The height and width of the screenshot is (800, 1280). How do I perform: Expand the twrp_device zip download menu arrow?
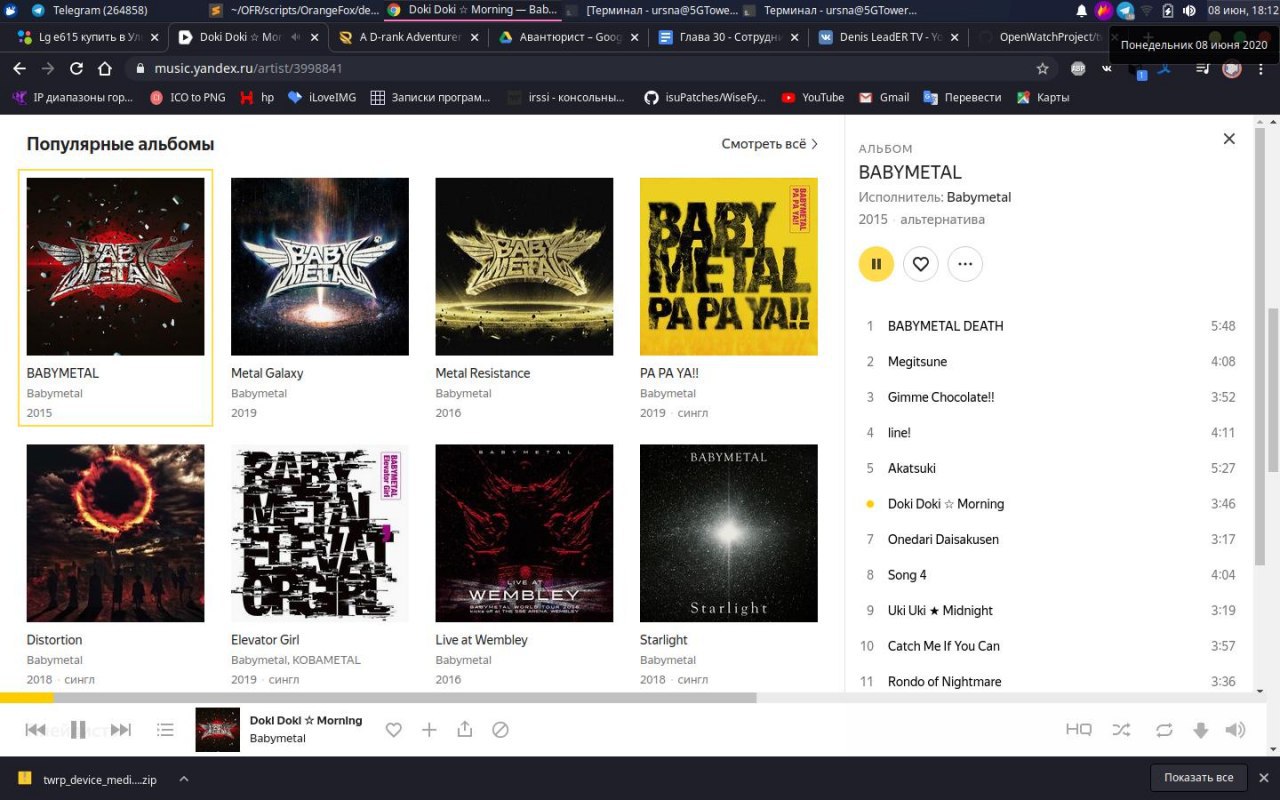184,778
